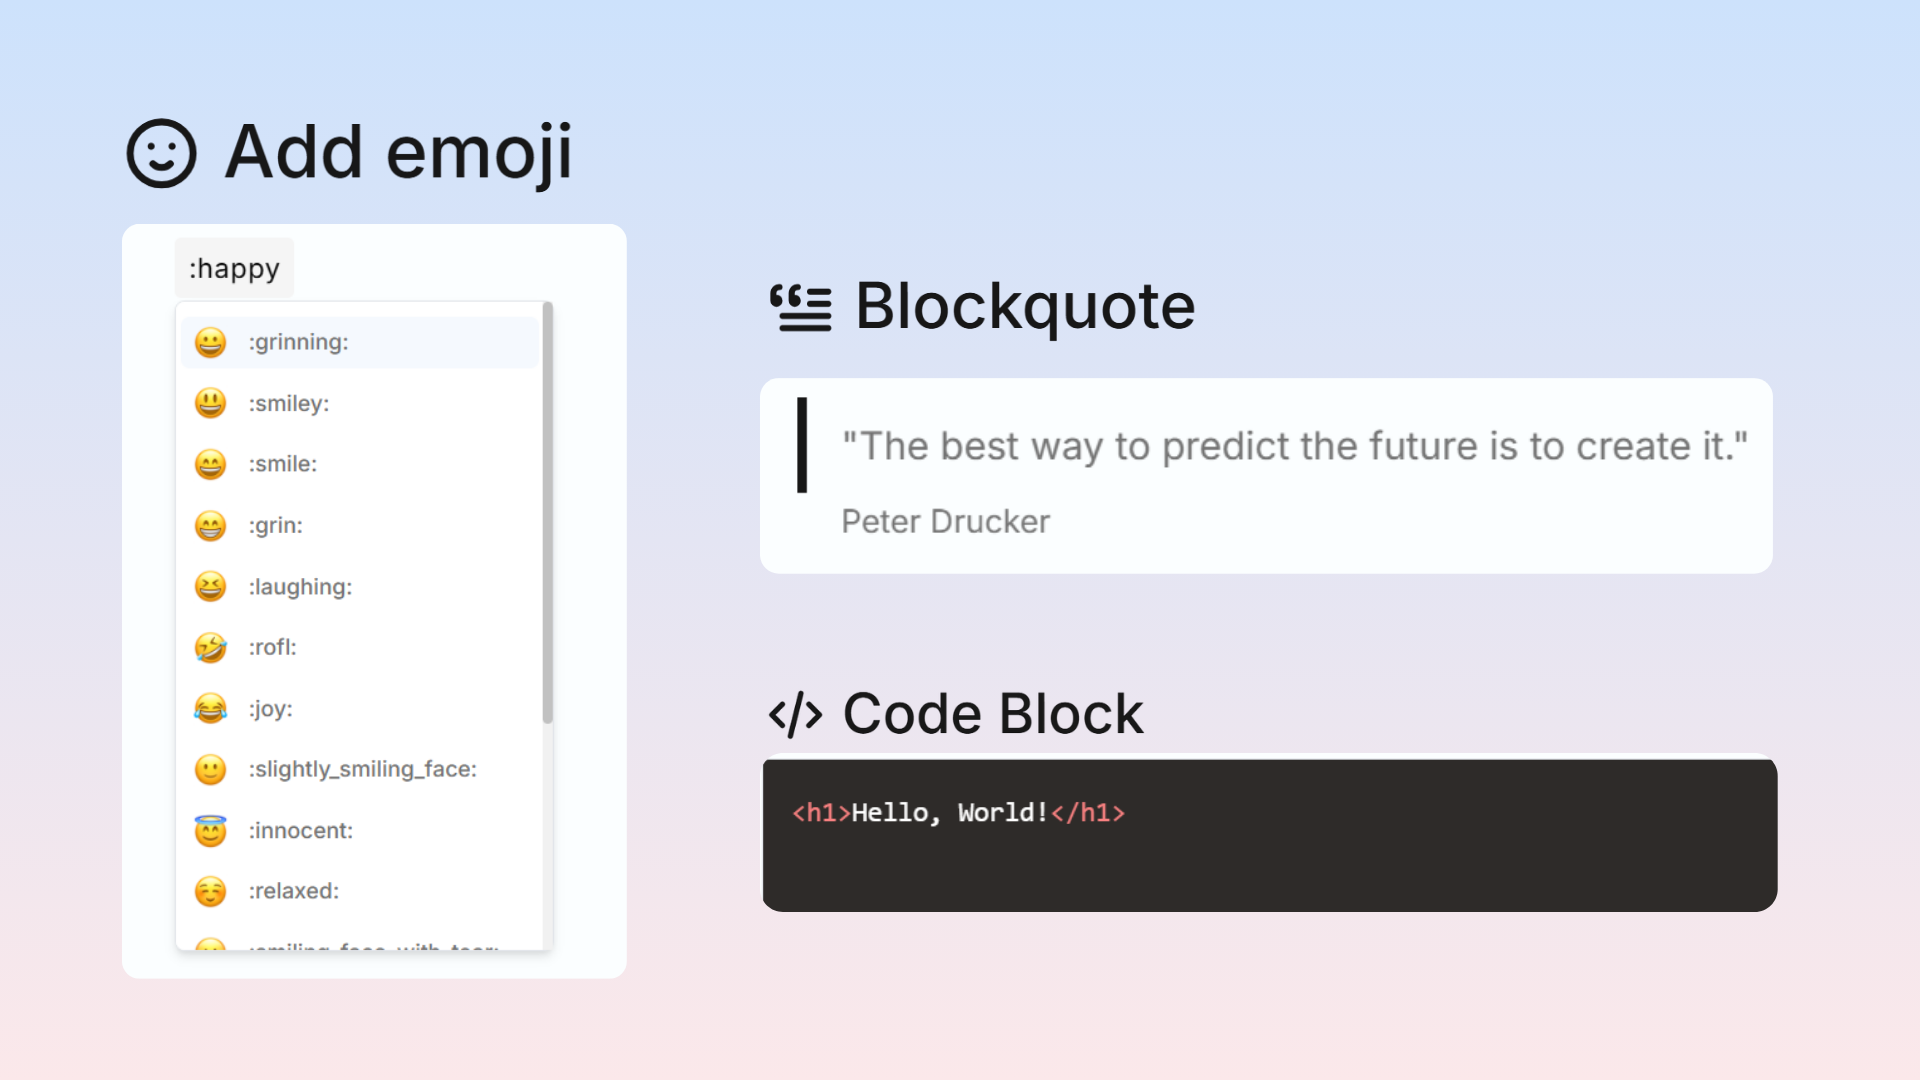Select :grin: from the emoji dropdown

[x=360, y=525]
